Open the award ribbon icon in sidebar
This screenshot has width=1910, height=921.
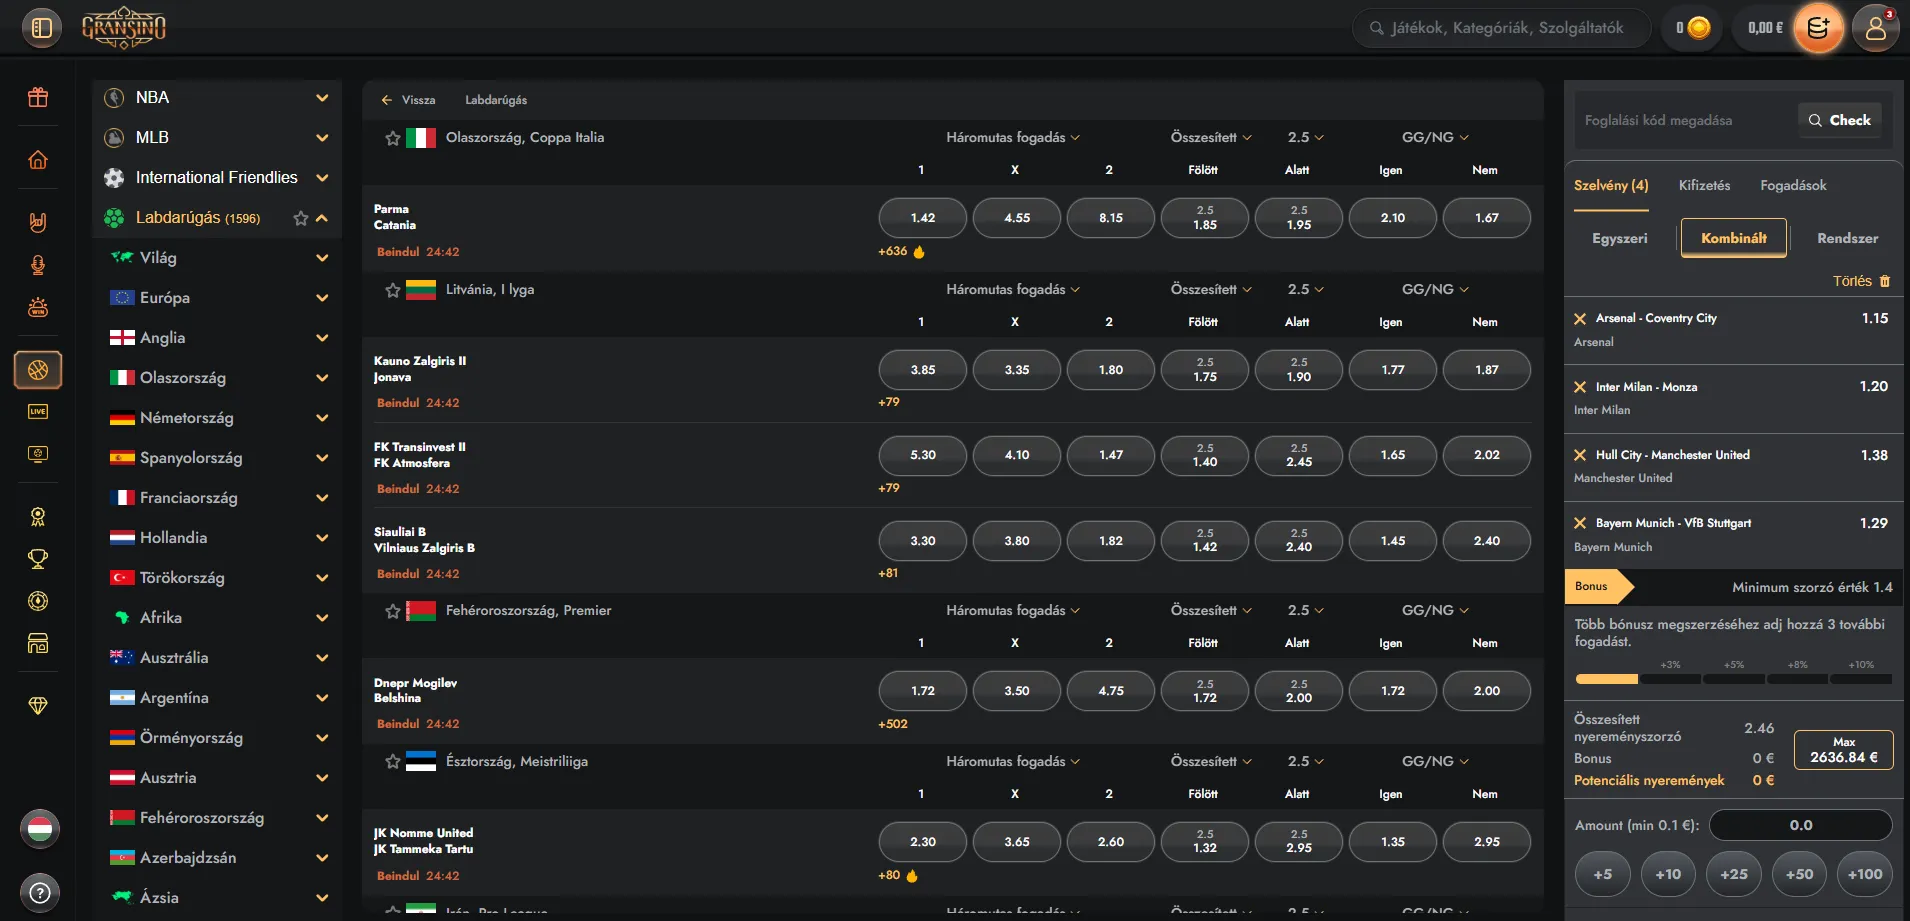(38, 517)
